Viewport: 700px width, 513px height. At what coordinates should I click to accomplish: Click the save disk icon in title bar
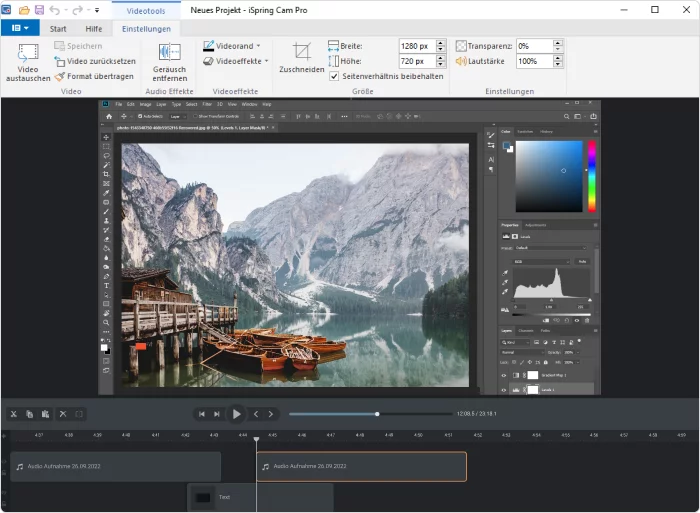pos(39,10)
